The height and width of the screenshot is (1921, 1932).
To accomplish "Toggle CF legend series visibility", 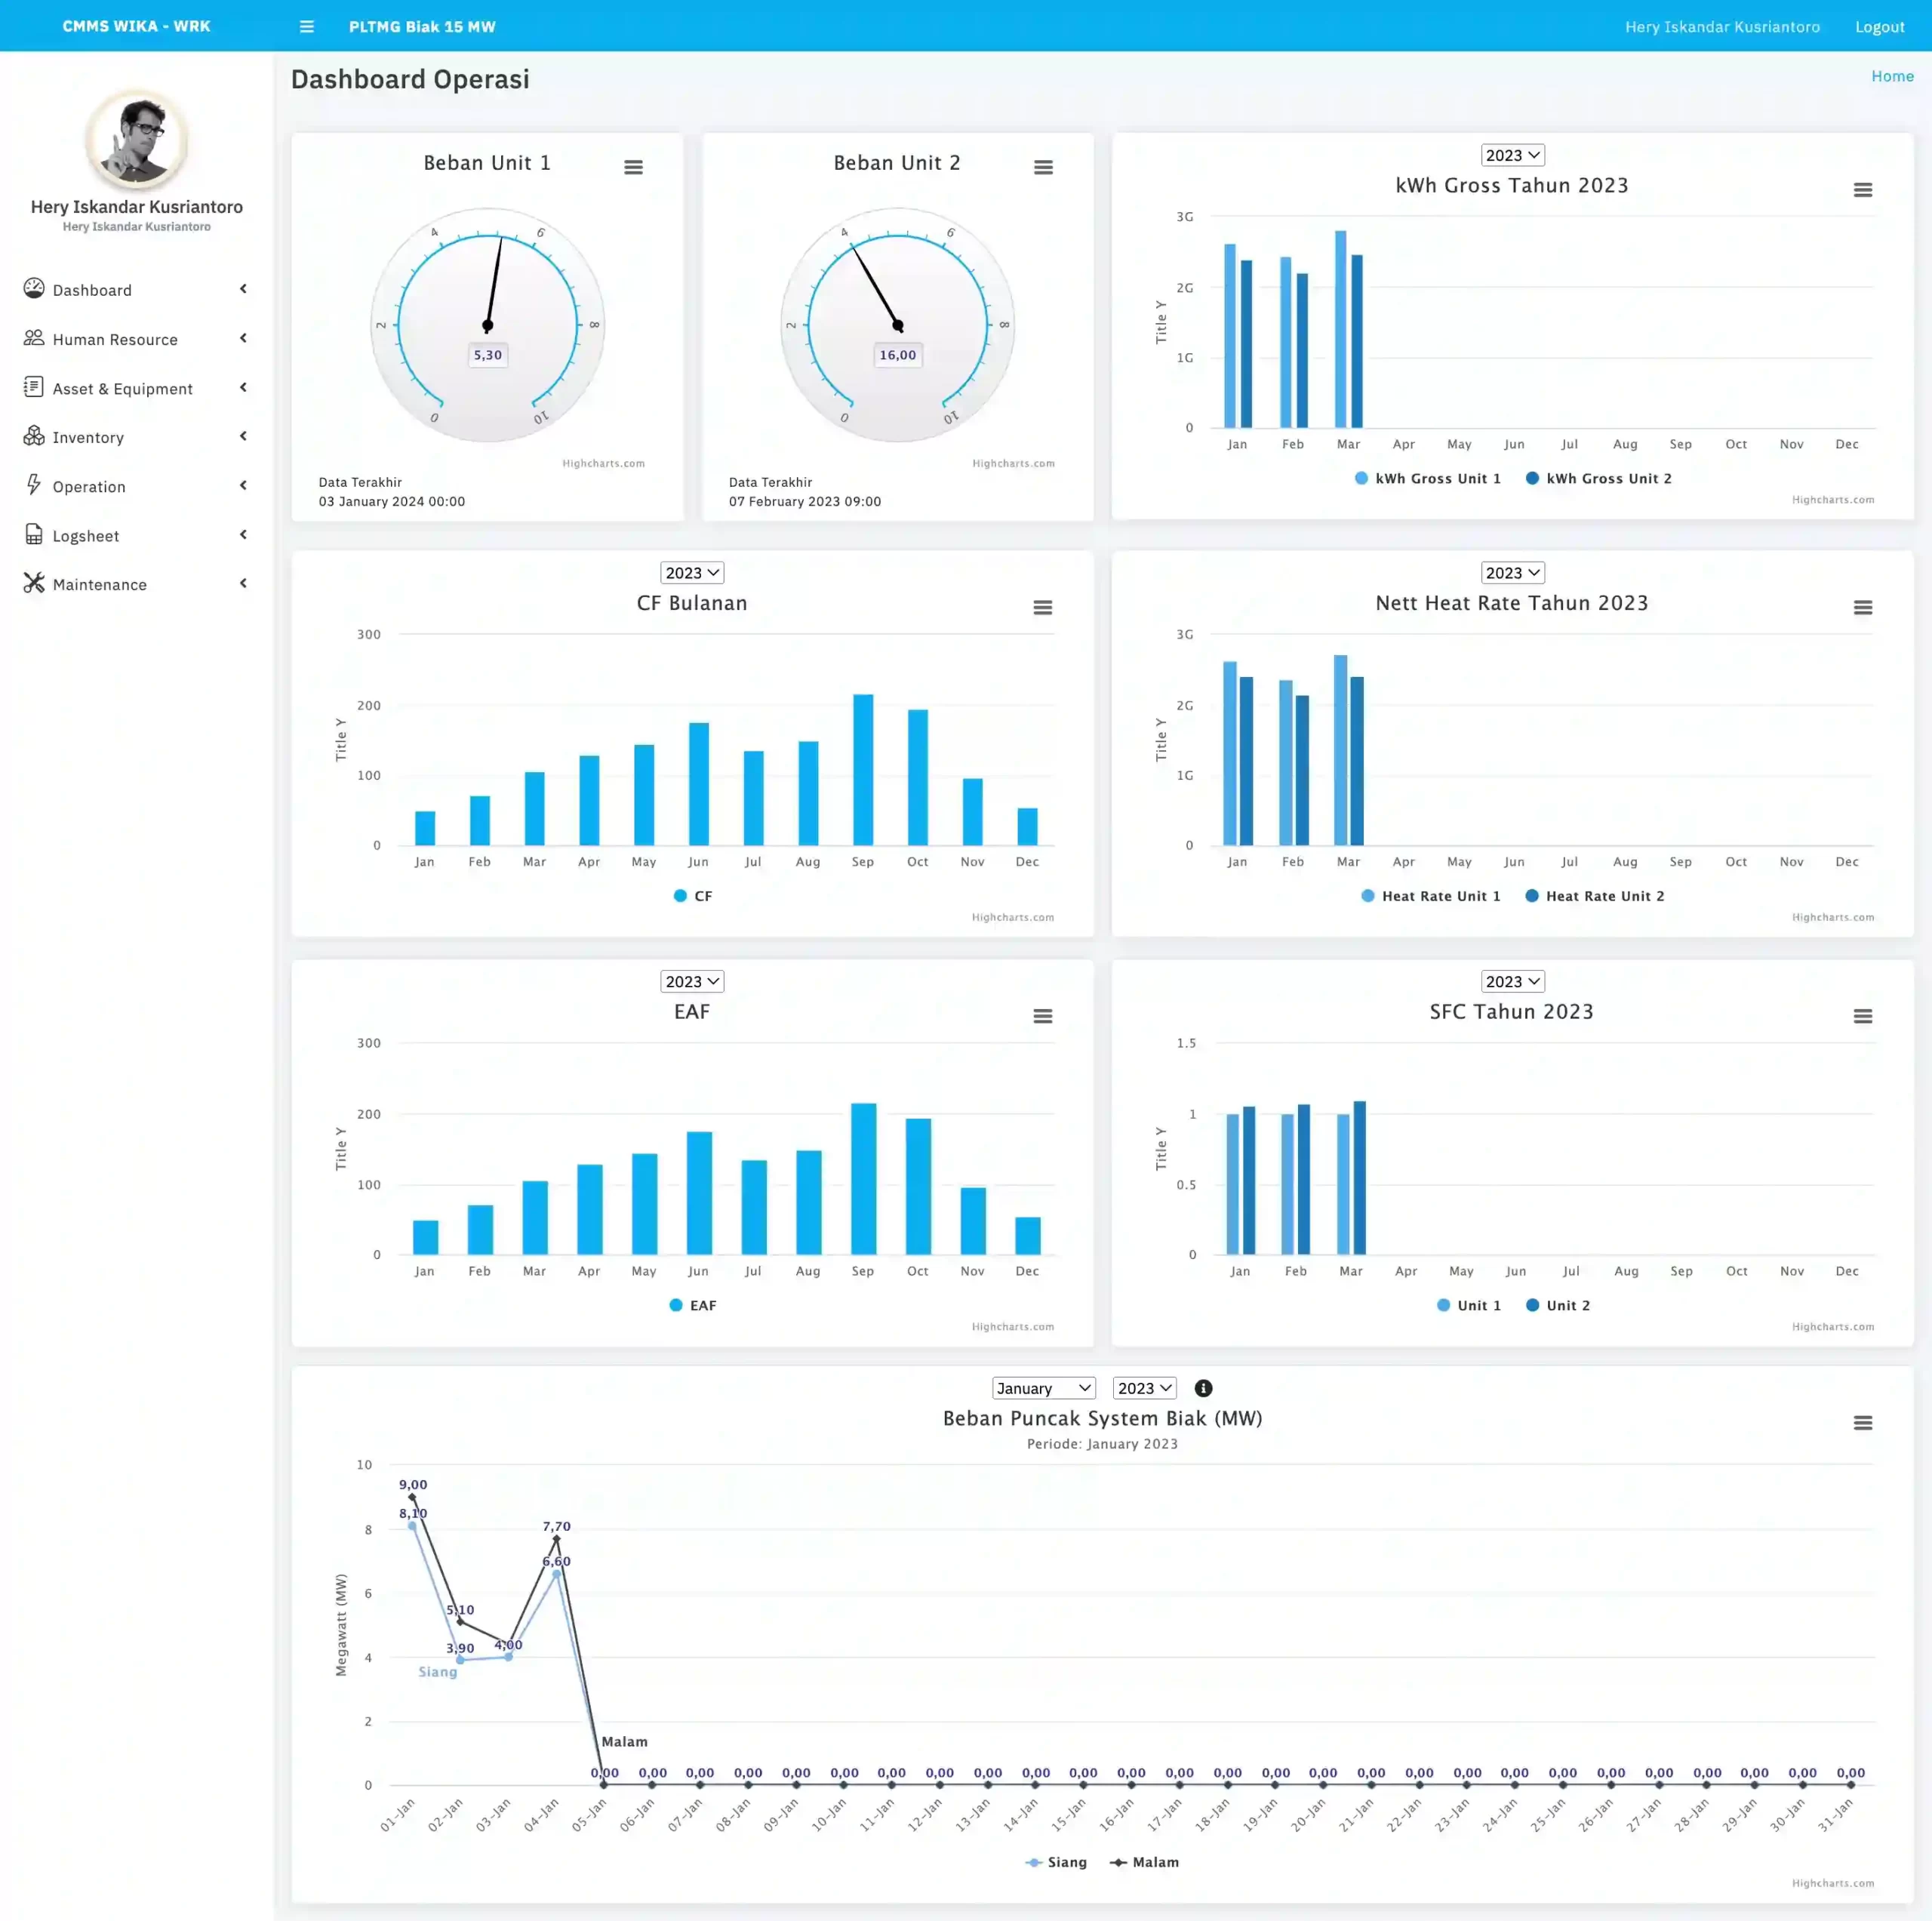I will [x=693, y=896].
